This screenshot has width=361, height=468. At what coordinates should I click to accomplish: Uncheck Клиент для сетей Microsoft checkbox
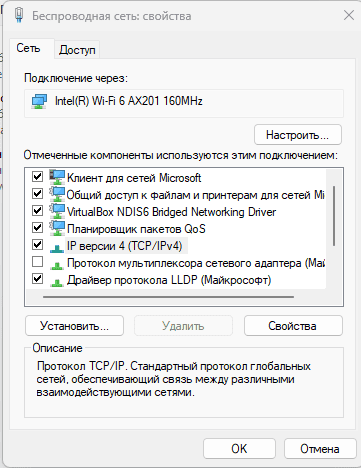[37, 176]
